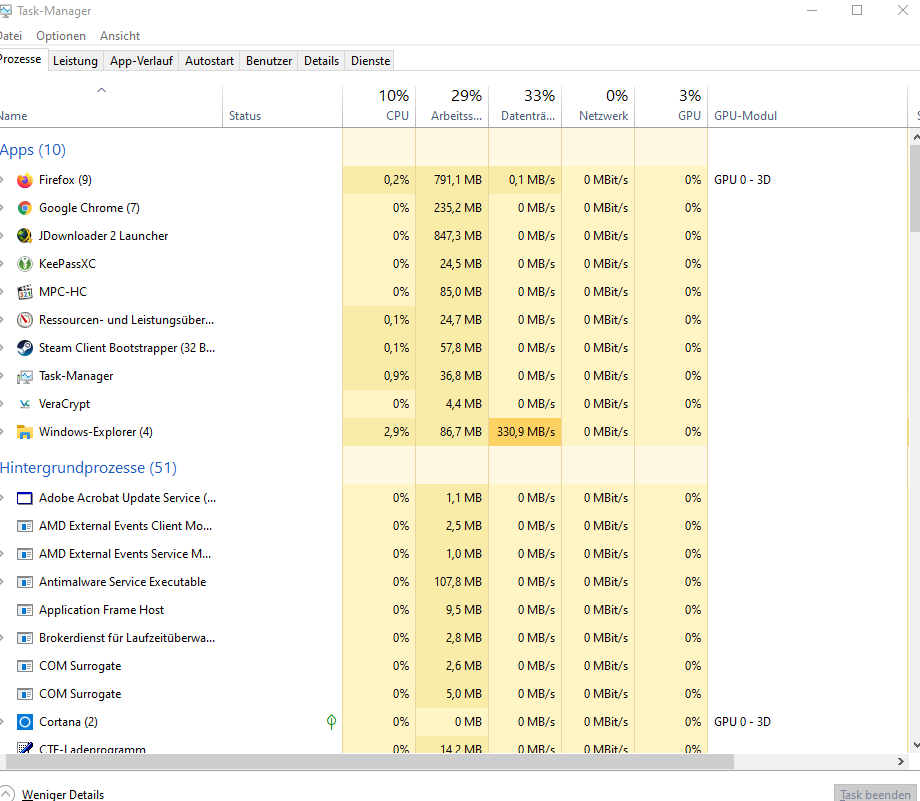Click the Google Chrome process icon

pyautogui.click(x=25, y=208)
